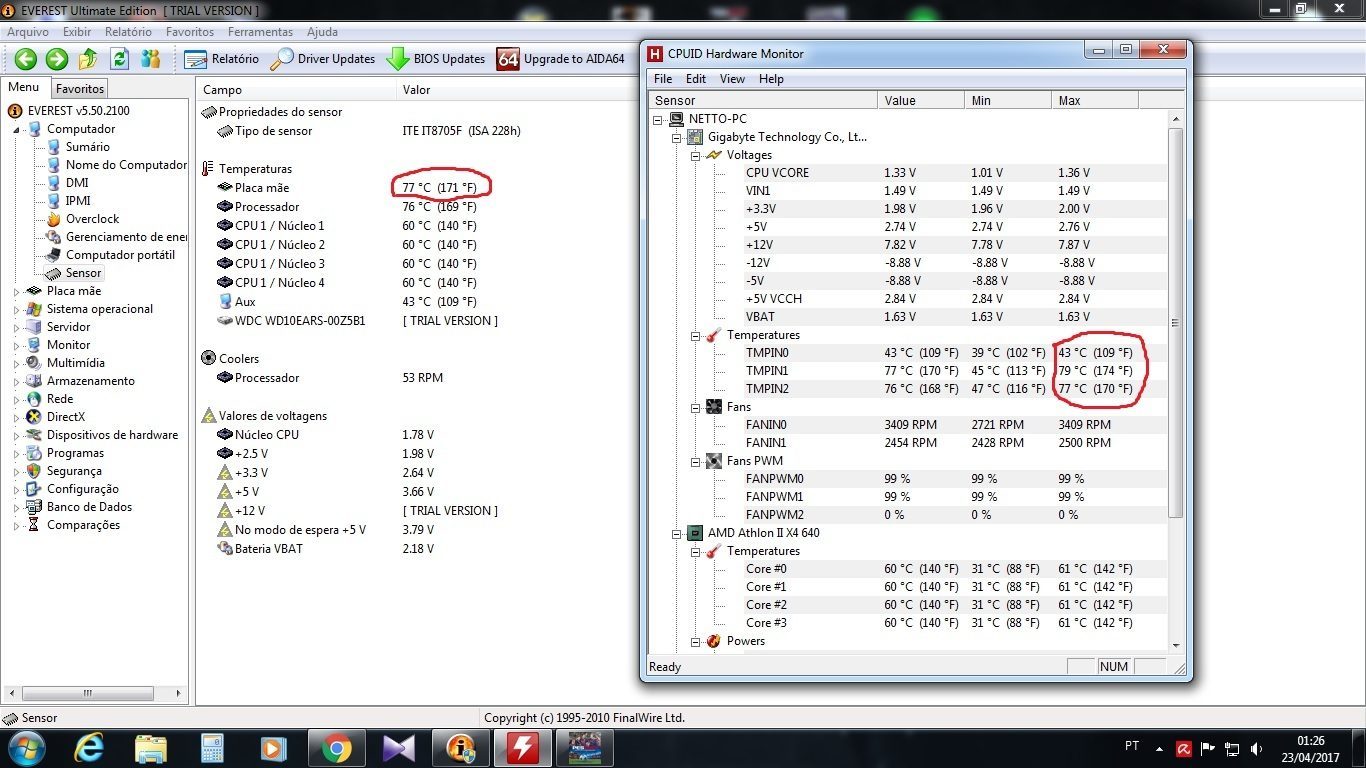
Task: Open the Exibir menu
Action: point(77,32)
